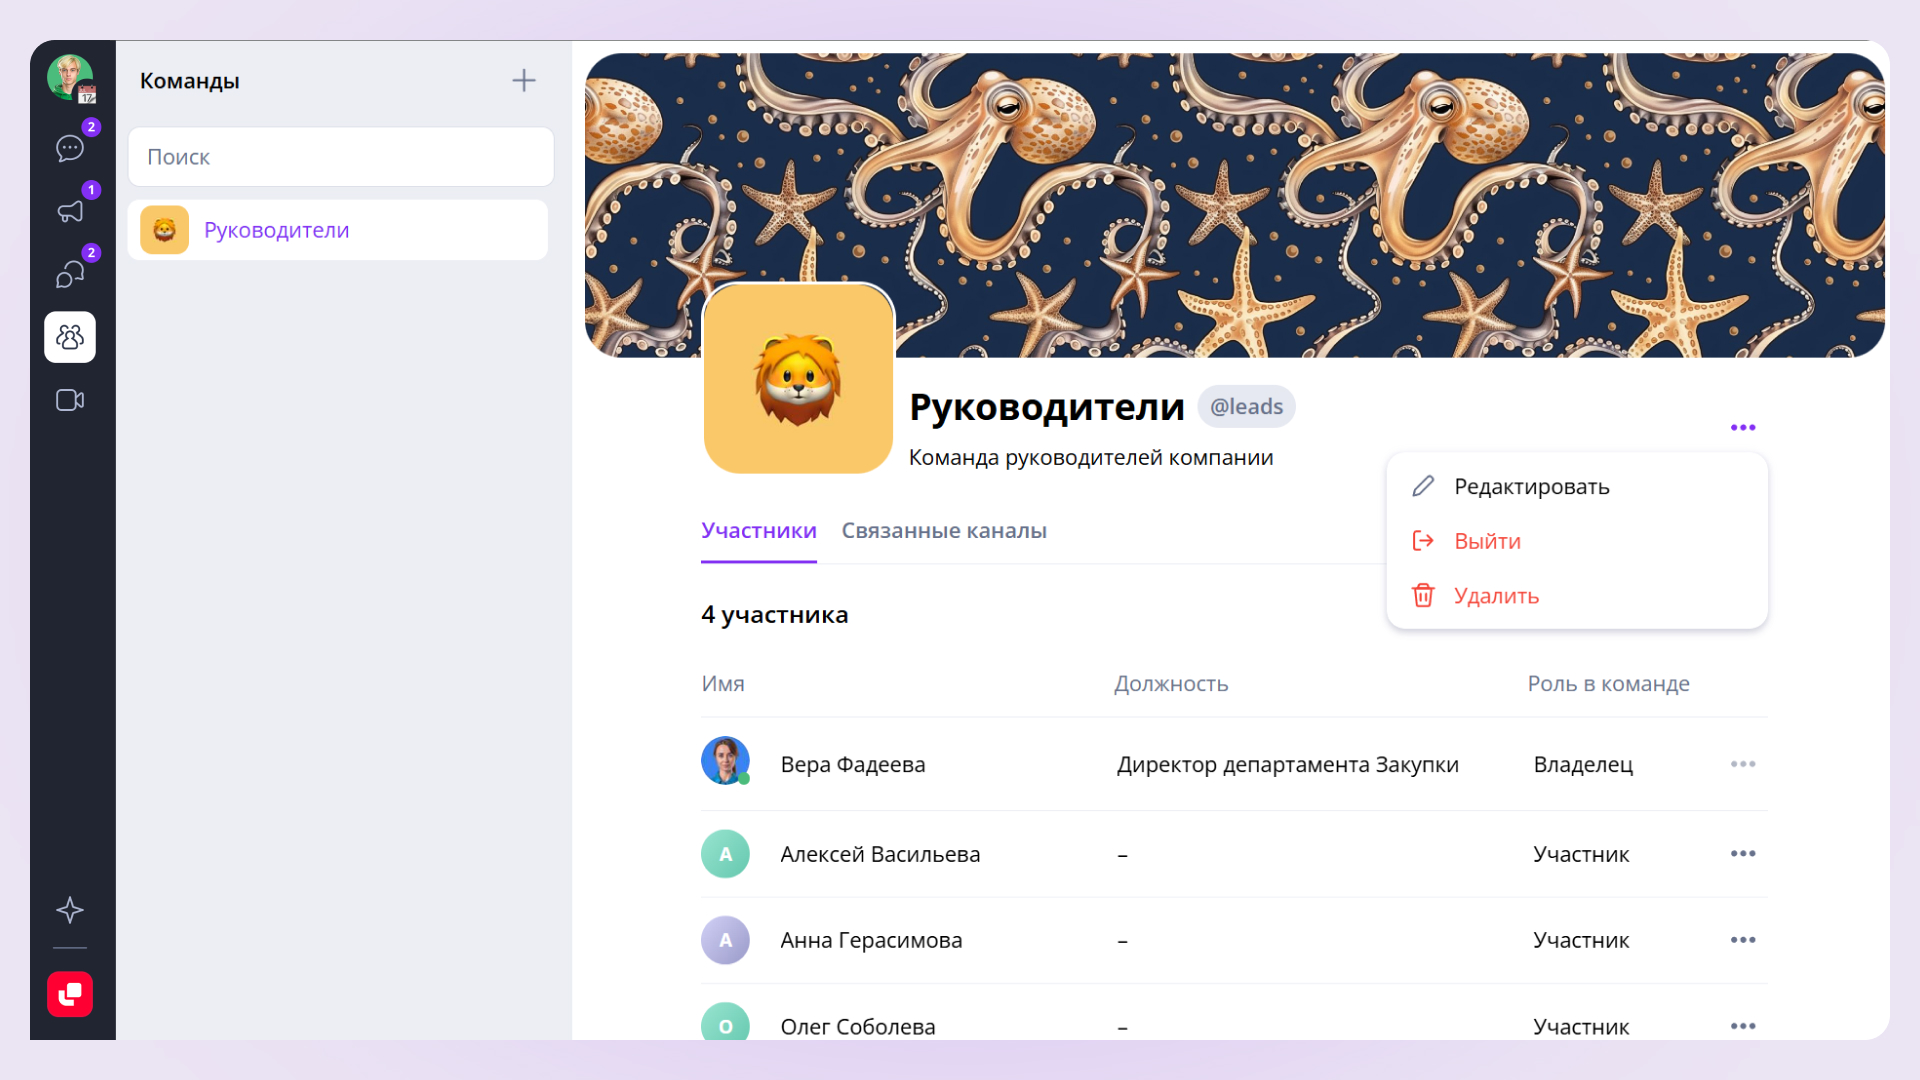This screenshot has height=1080, width=1920.
Task: Open channels megaphone icon in sidebar
Action: 70,211
